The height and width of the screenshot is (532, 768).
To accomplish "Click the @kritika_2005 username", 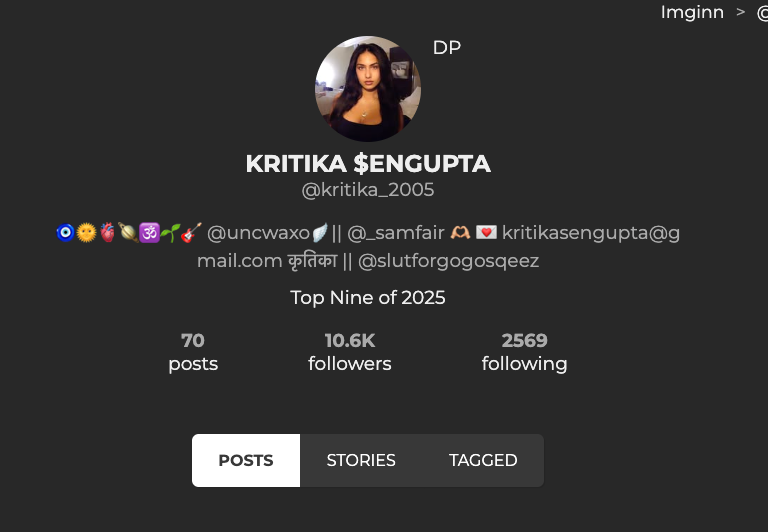I will 368,190.
